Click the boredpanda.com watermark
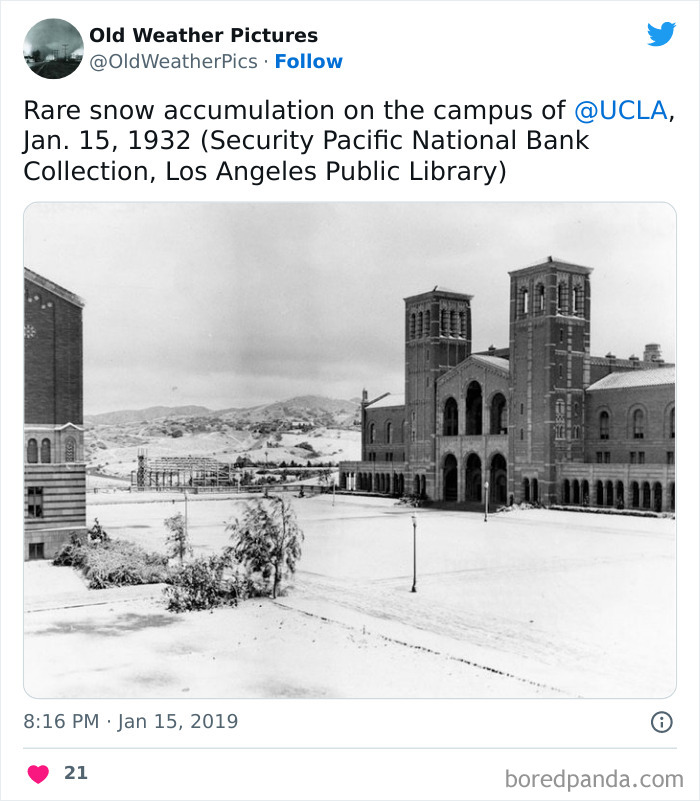Image resolution: width=700 pixels, height=801 pixels. pos(594,778)
